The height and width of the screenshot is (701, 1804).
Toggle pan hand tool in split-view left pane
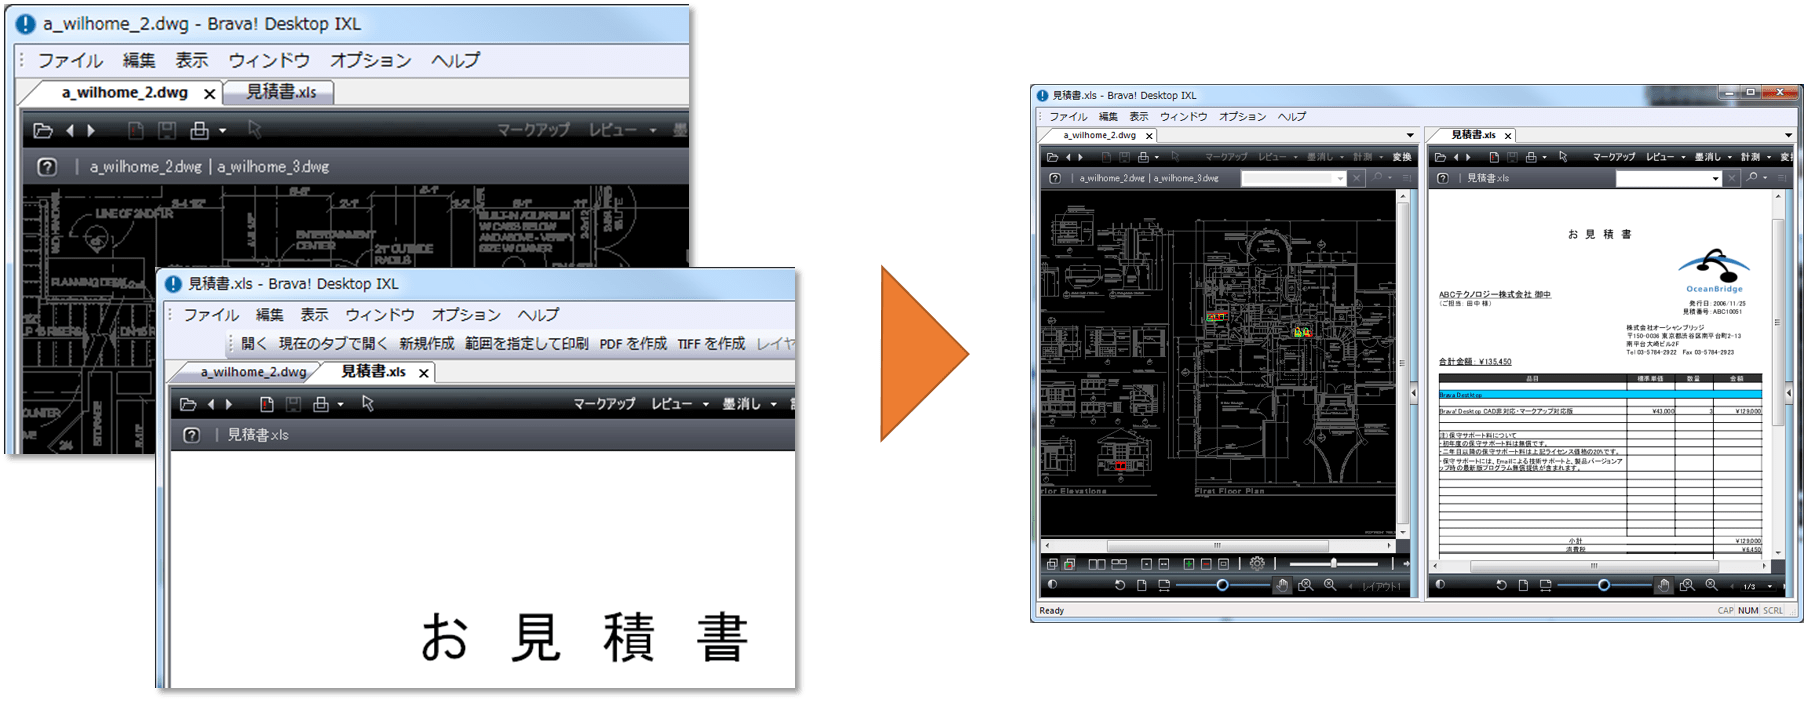[1282, 585]
